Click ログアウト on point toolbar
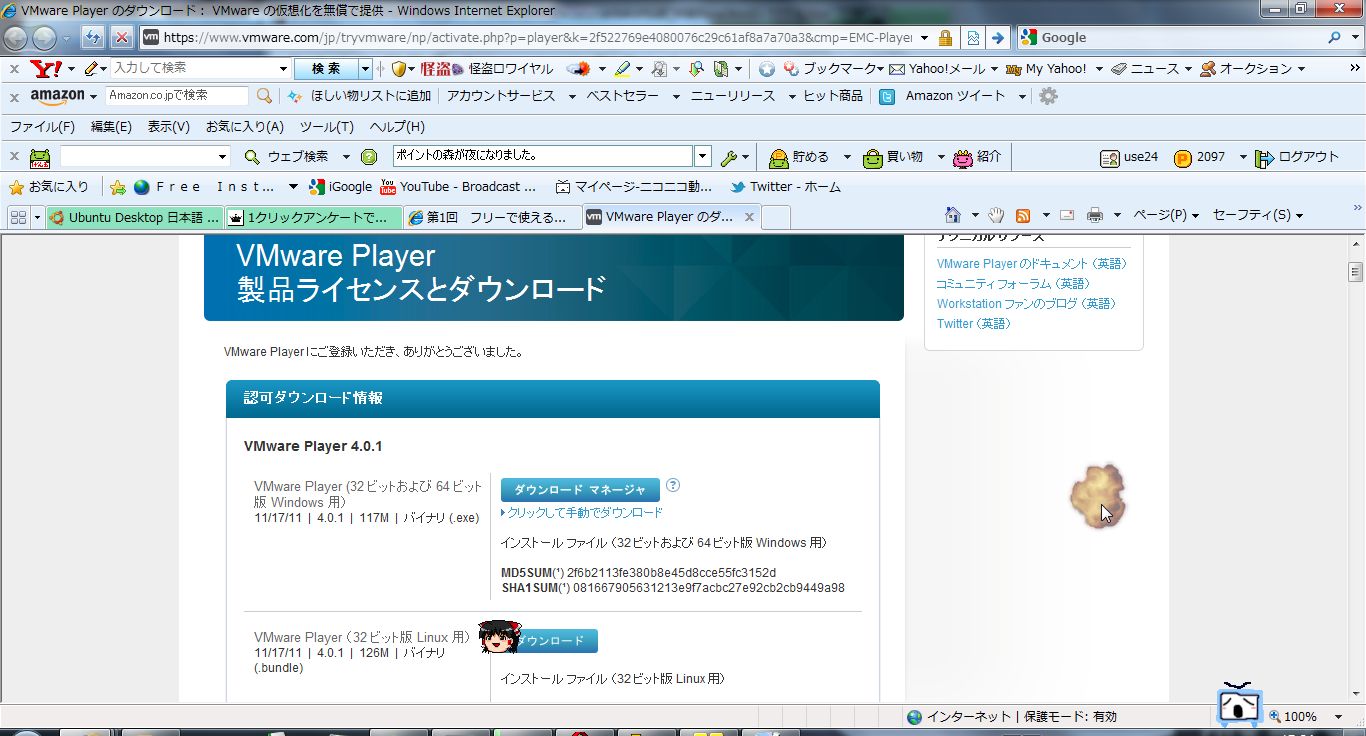Viewport: 1366px width, 736px height. pyautogui.click(x=1297, y=157)
